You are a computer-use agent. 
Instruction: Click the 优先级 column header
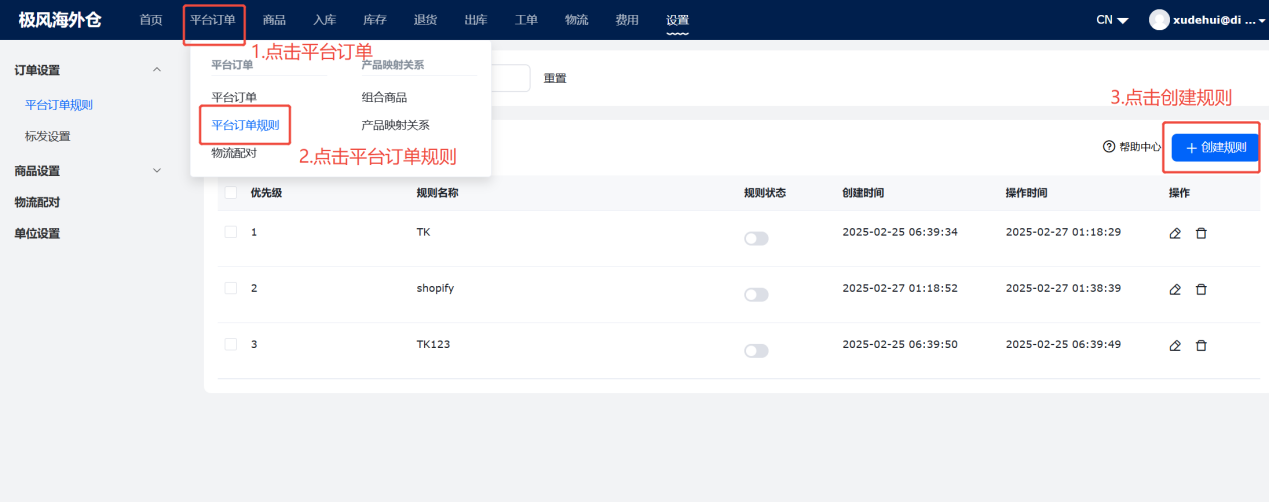click(266, 193)
